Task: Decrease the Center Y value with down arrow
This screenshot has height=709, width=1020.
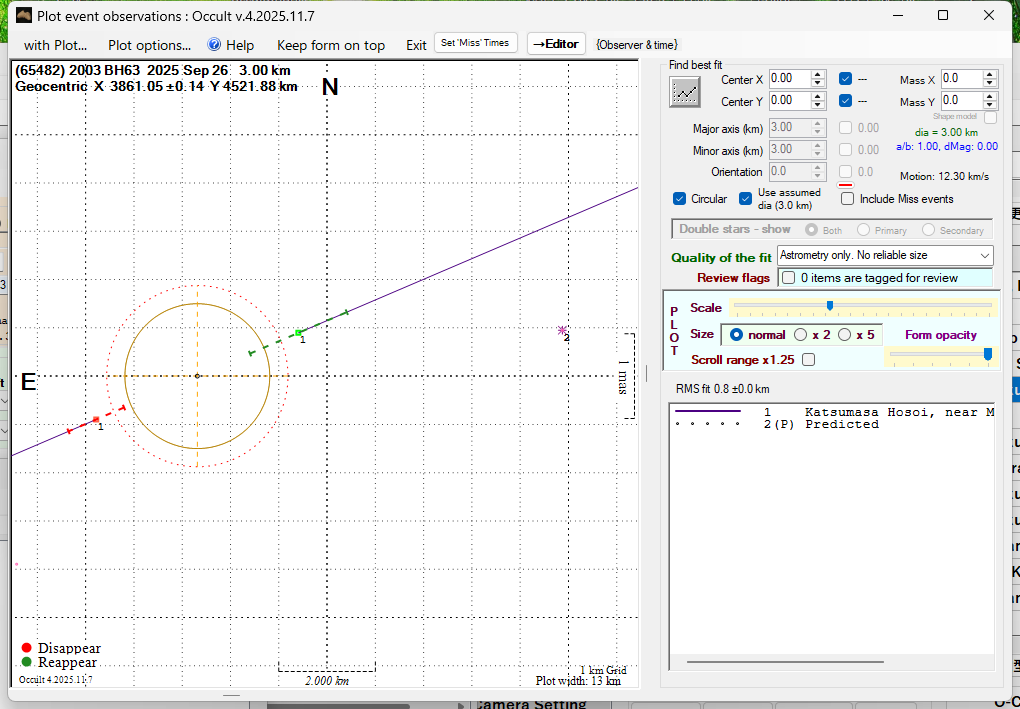Action: (x=818, y=105)
